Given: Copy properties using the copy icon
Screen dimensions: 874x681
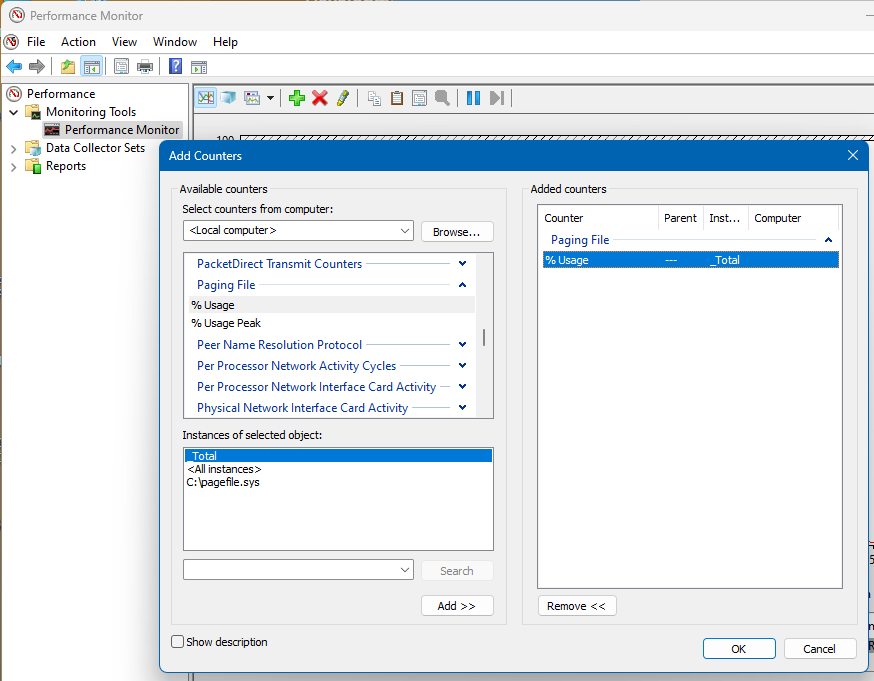Looking at the screenshot, I should (373, 97).
